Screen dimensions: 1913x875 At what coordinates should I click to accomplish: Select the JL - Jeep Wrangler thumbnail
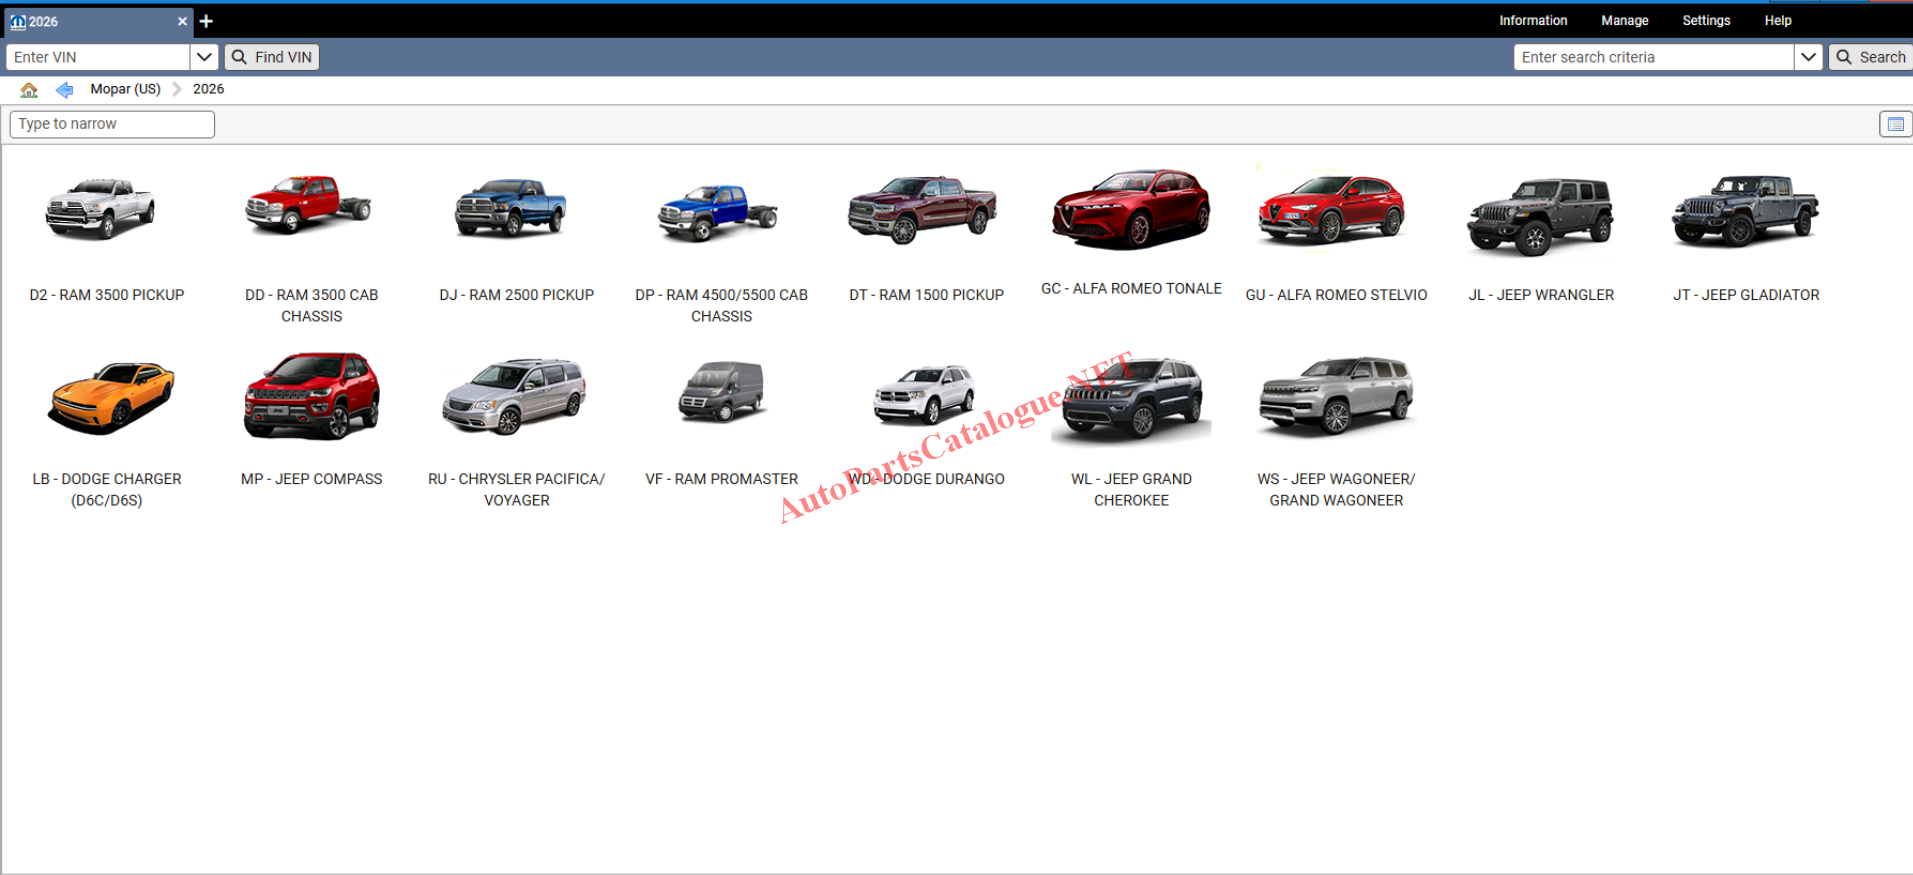tap(1540, 215)
